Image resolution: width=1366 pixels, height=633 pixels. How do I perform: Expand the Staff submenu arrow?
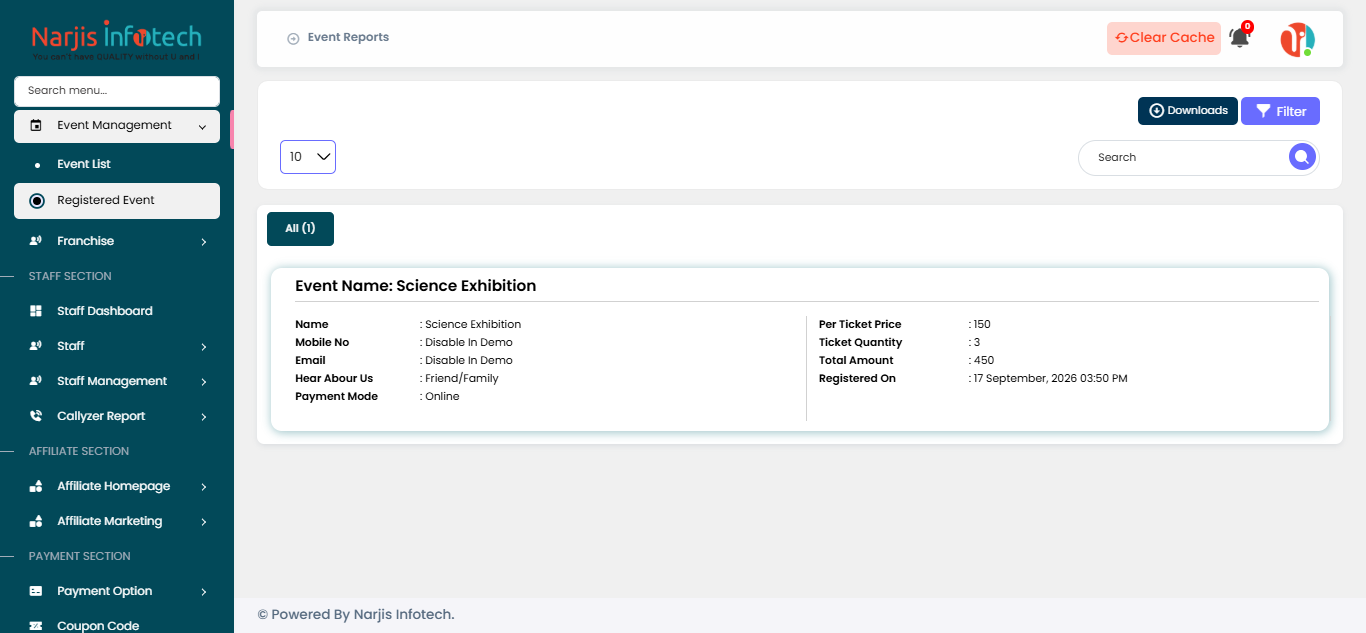(x=203, y=346)
